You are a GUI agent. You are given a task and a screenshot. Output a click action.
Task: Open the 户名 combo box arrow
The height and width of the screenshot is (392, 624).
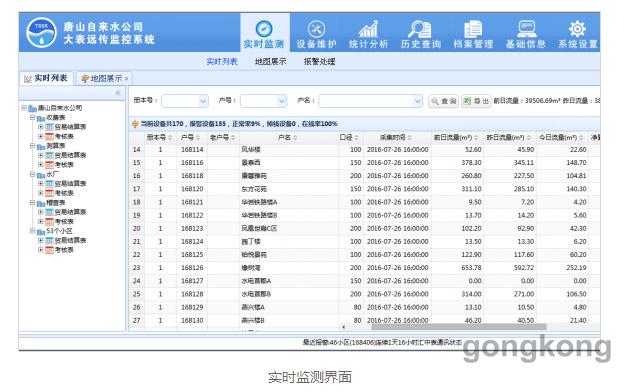pyautogui.click(x=417, y=101)
